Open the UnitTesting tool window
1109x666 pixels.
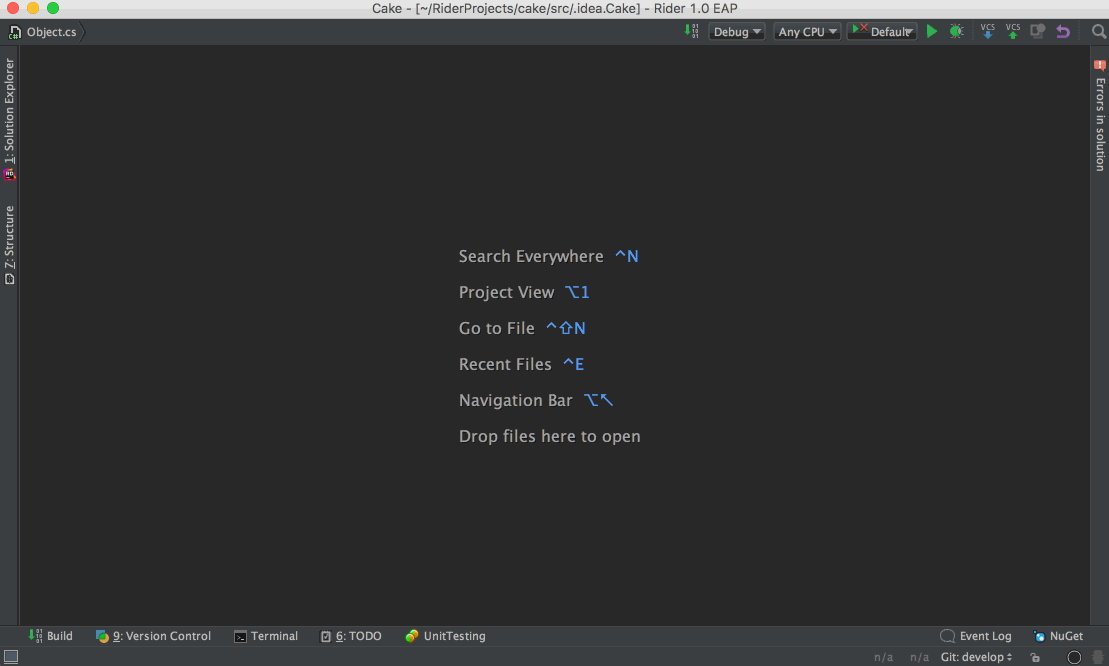pos(446,636)
